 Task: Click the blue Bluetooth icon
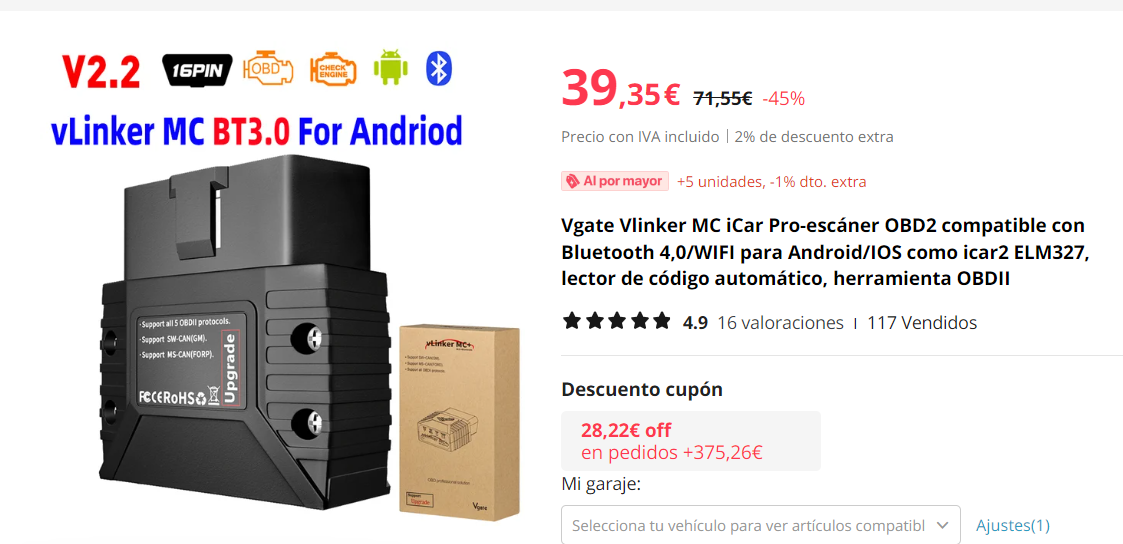[439, 68]
